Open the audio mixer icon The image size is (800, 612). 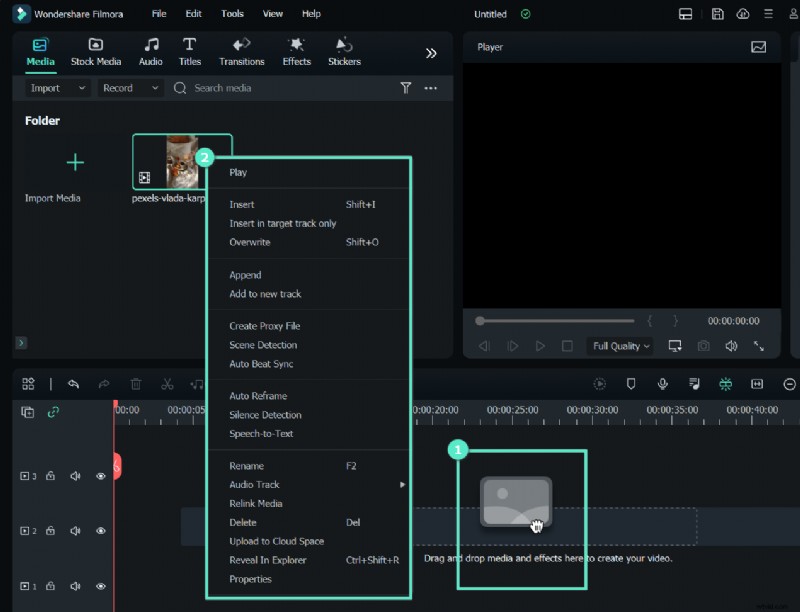tap(693, 384)
